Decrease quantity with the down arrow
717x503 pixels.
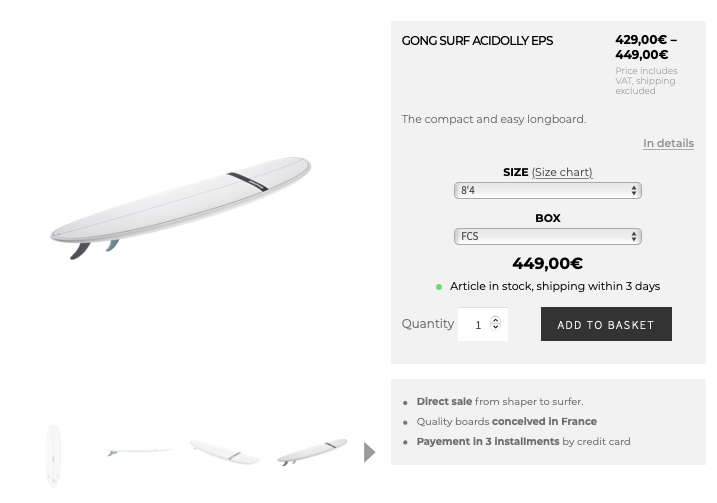point(495,327)
